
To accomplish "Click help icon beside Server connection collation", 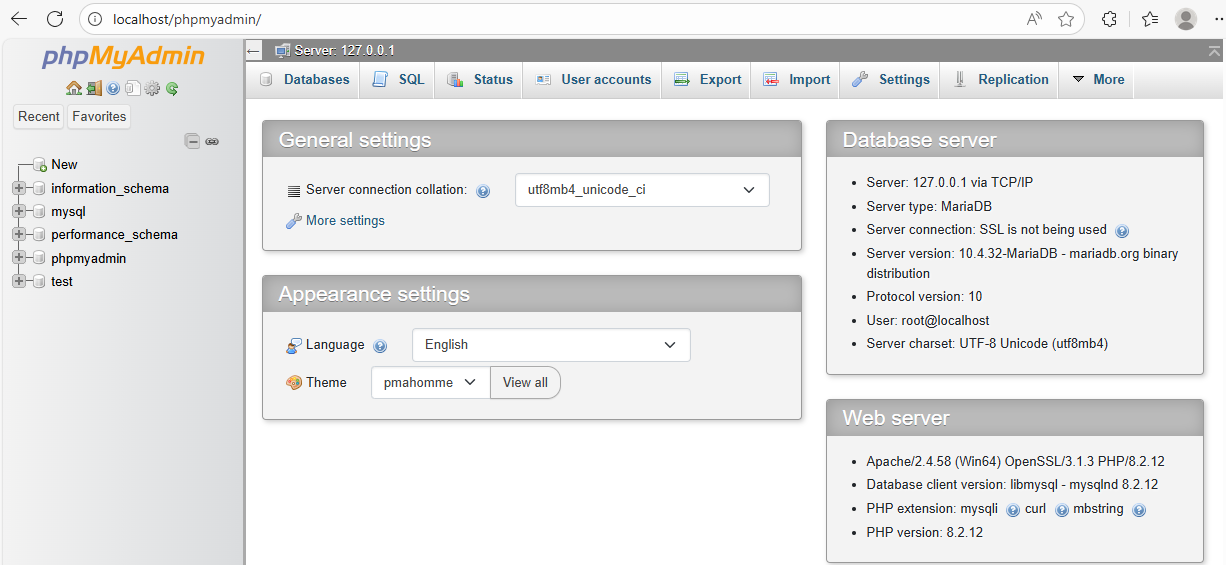I will [483, 191].
